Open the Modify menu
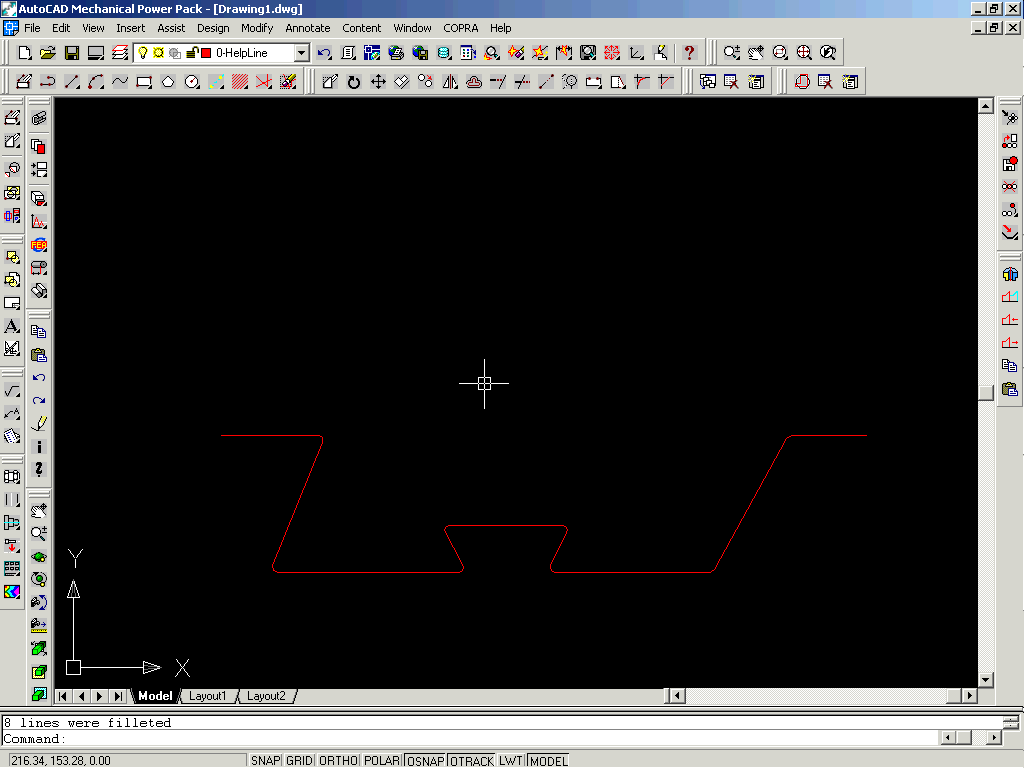This screenshot has height=768, width=1024. click(x=257, y=28)
